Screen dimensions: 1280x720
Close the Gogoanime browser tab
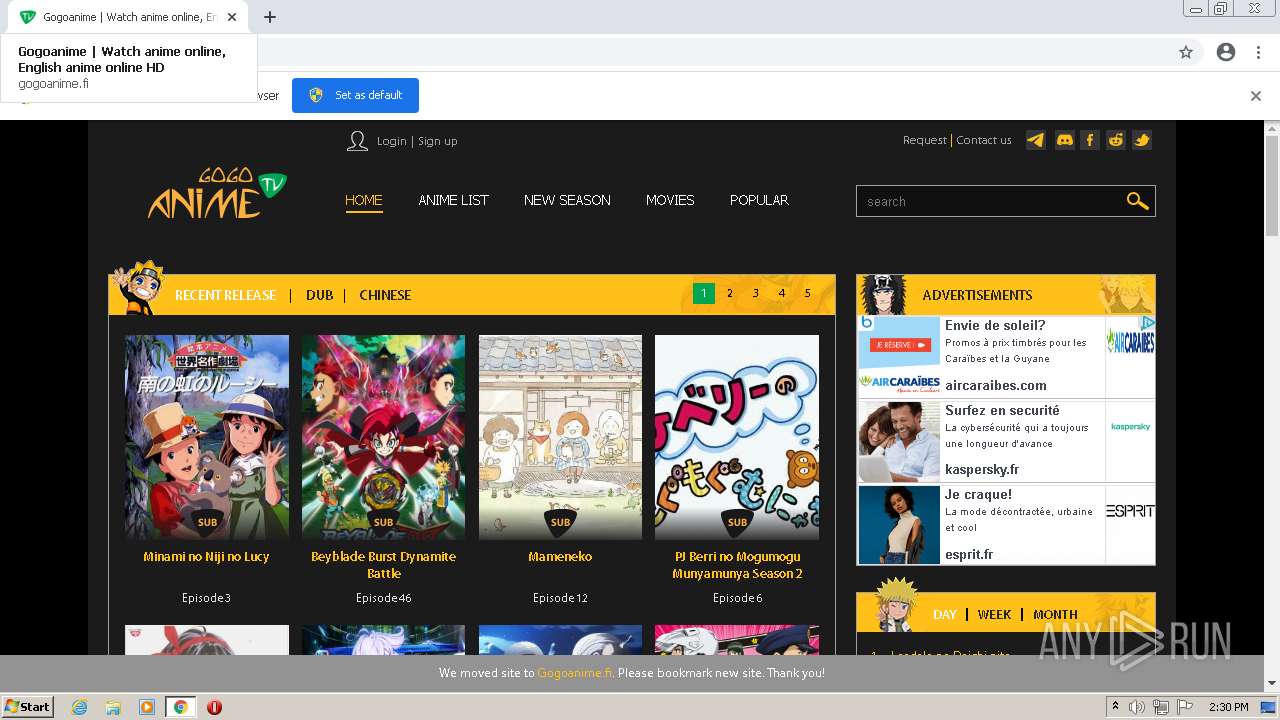[x=233, y=17]
